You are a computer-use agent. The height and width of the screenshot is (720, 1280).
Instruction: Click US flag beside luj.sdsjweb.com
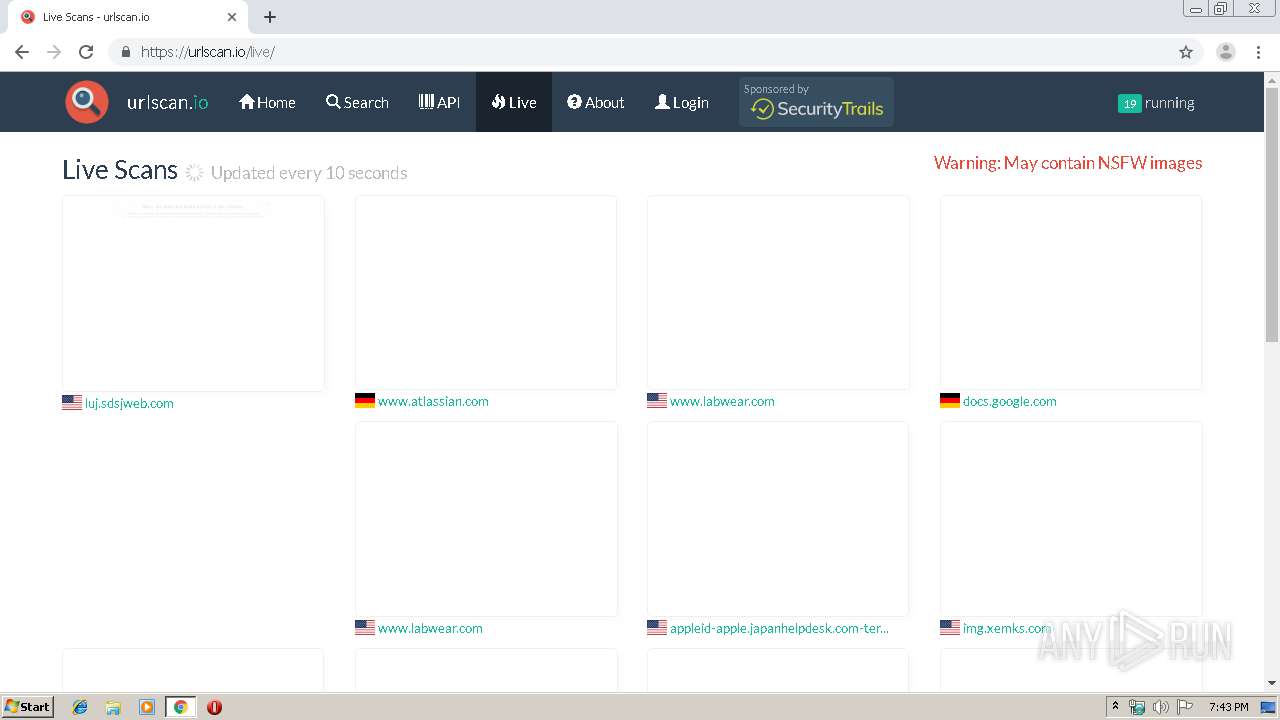click(72, 403)
